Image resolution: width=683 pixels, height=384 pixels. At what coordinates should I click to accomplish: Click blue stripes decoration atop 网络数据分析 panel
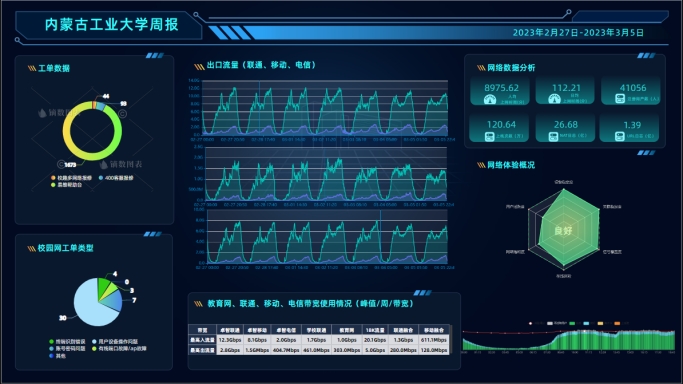tap(646, 55)
